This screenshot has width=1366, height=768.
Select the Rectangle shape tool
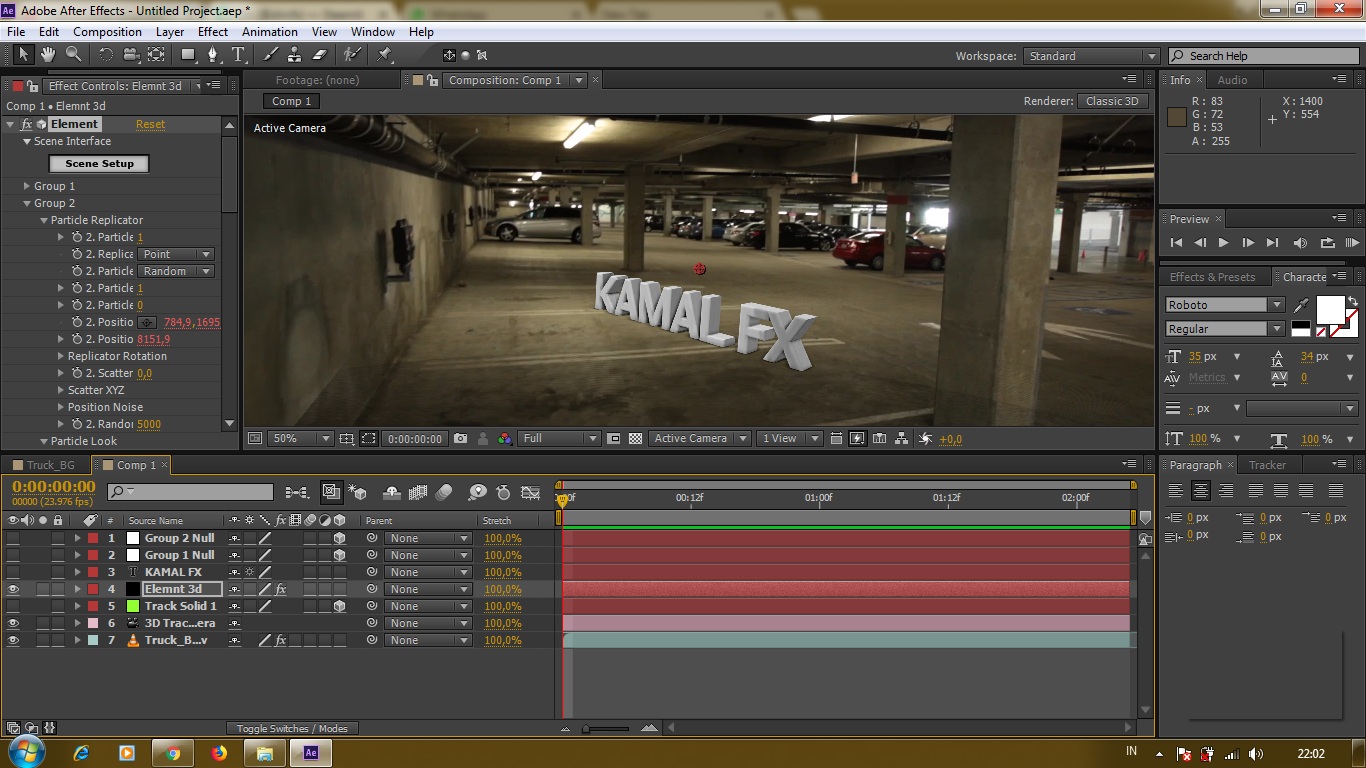187,55
